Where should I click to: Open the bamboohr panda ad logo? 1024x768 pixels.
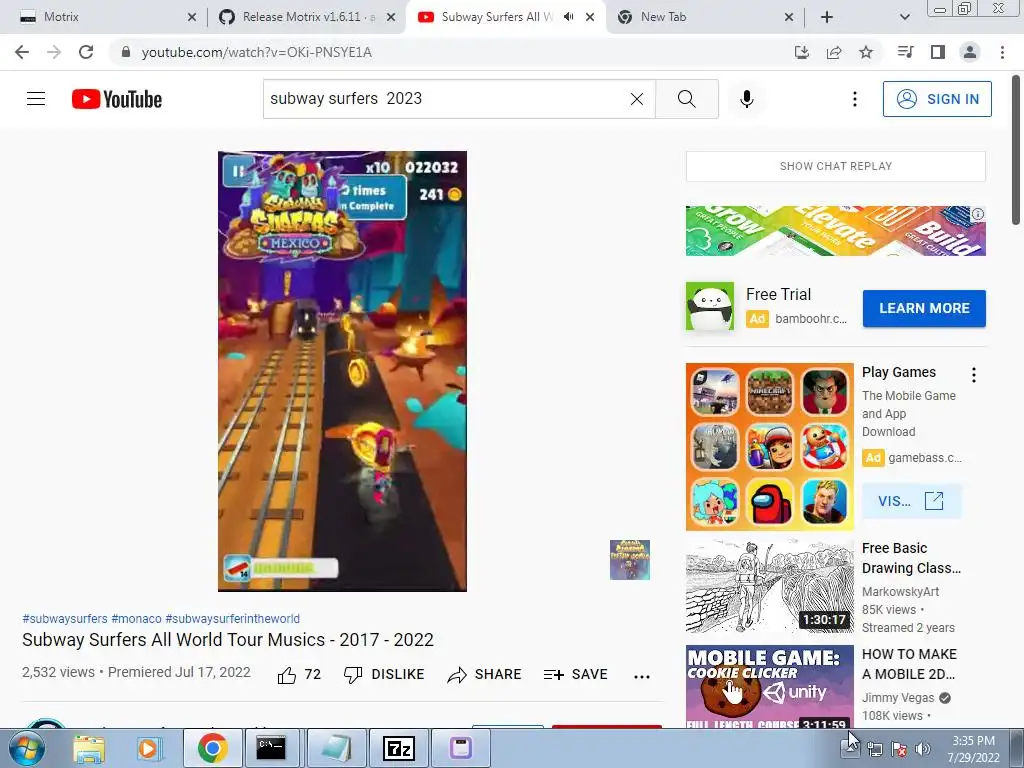710,306
